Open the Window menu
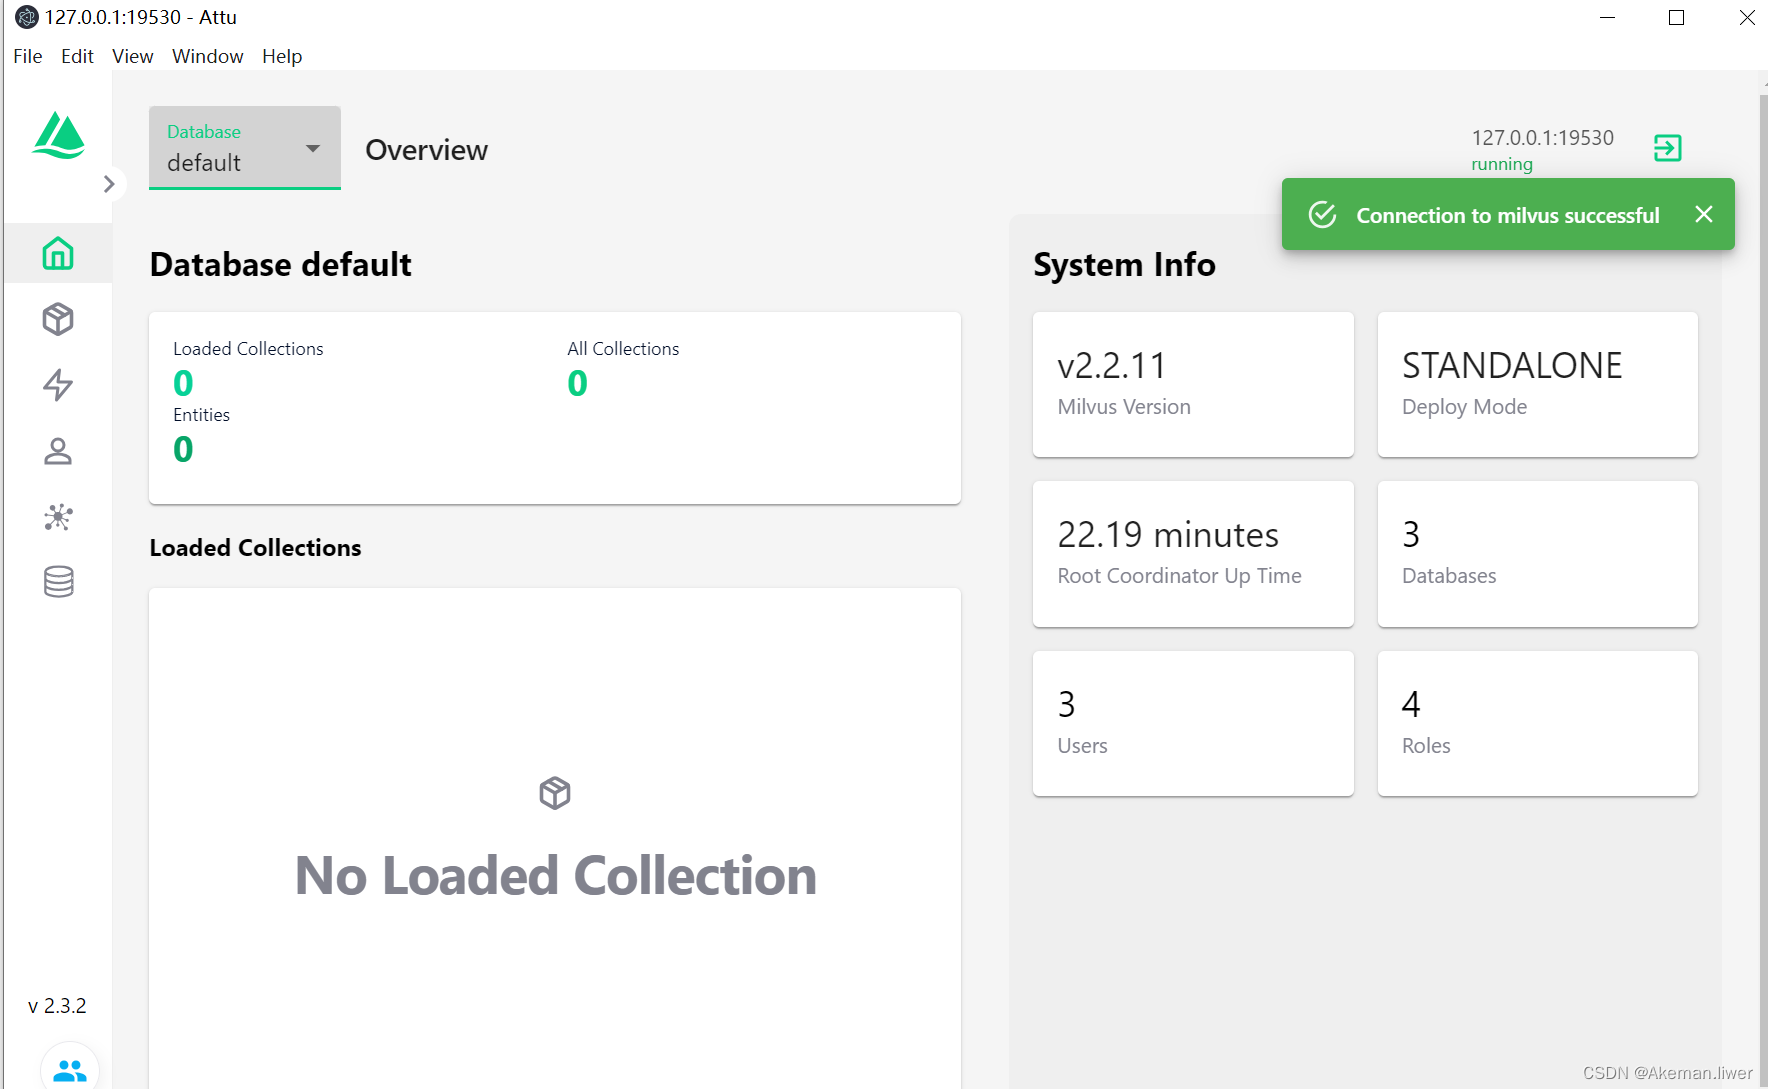The width and height of the screenshot is (1768, 1089). coord(208,56)
